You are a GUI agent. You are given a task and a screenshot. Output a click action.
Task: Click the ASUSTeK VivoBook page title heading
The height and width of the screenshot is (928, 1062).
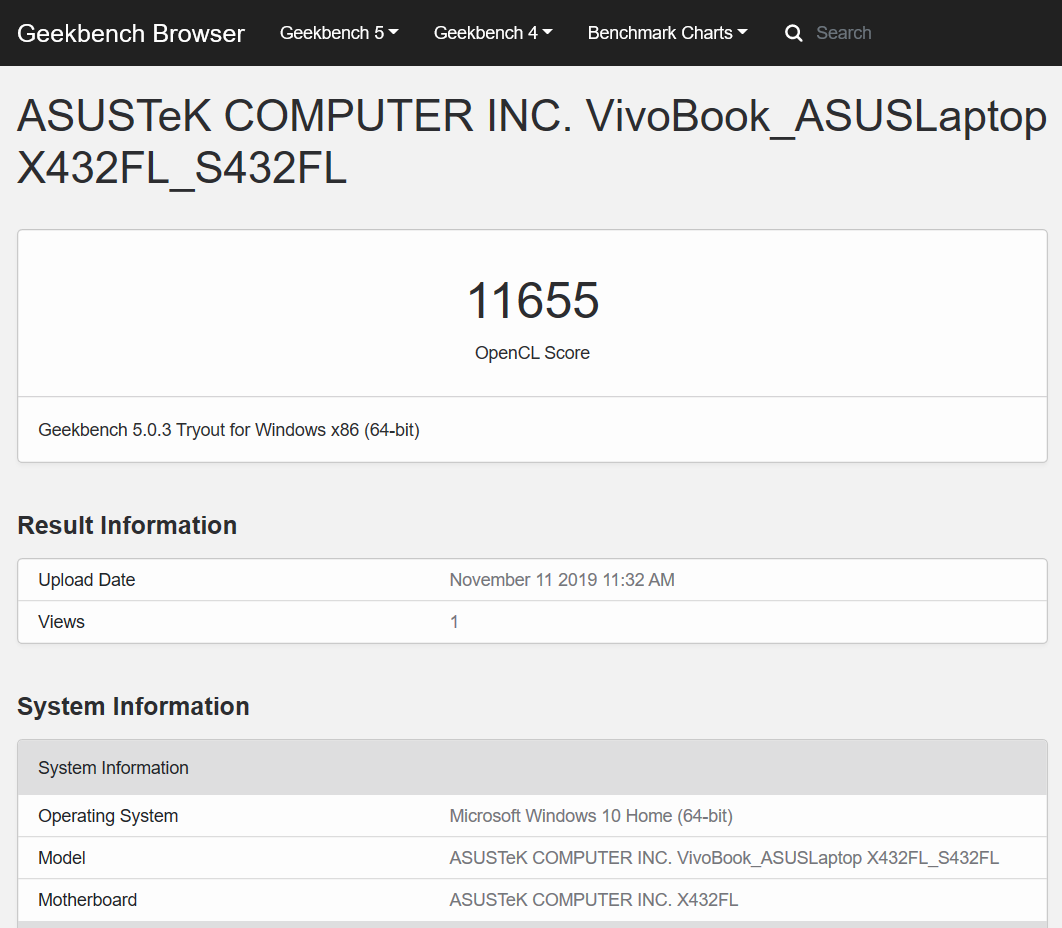coord(531,143)
